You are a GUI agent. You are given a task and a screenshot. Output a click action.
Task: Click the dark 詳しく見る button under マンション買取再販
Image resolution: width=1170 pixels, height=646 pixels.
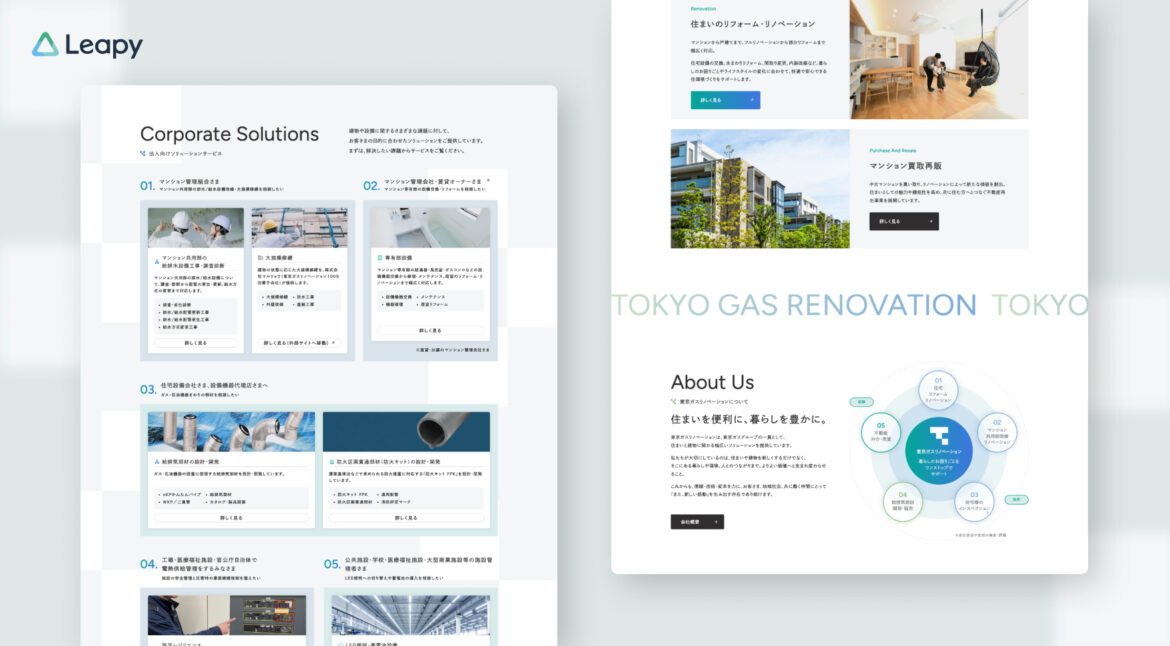[x=904, y=222]
